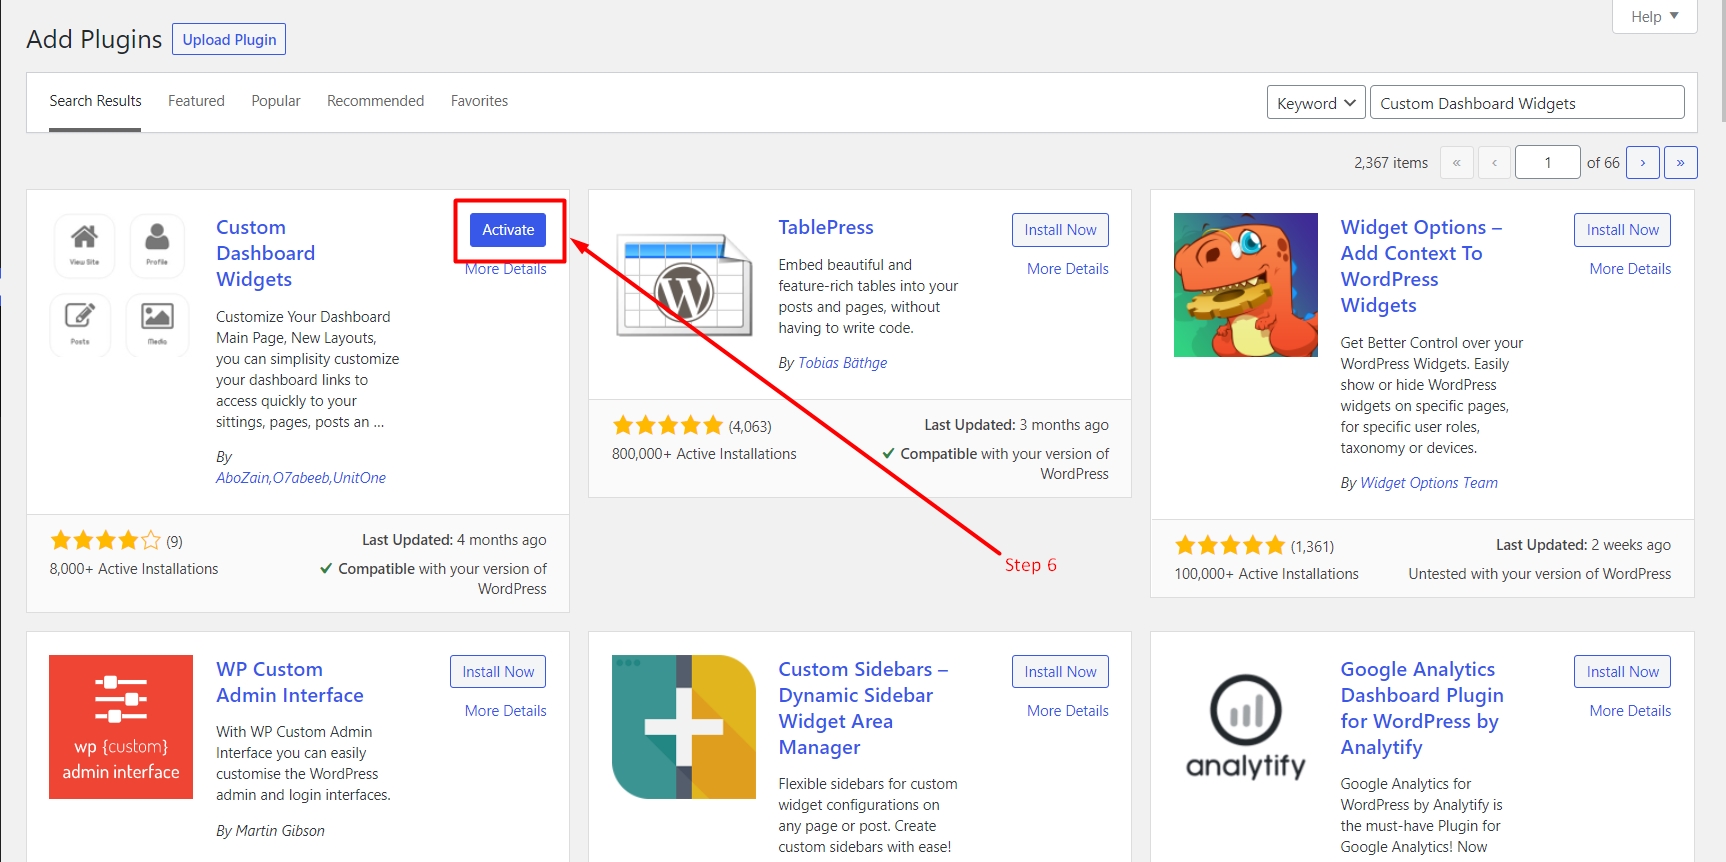Open the Help dropdown
The width and height of the screenshot is (1726, 862).
[1655, 16]
